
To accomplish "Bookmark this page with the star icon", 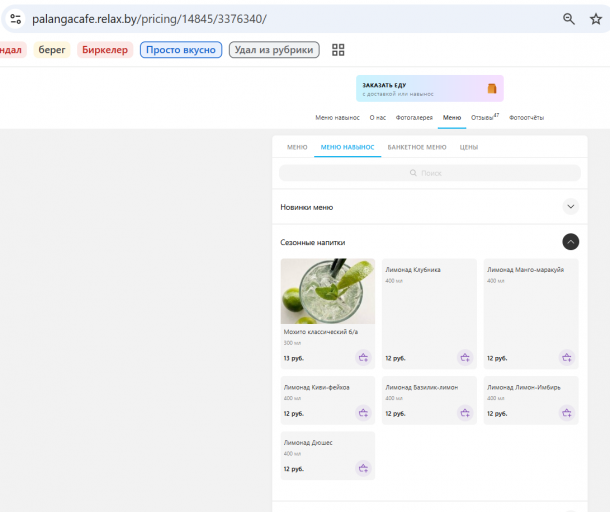I will [x=596, y=19].
